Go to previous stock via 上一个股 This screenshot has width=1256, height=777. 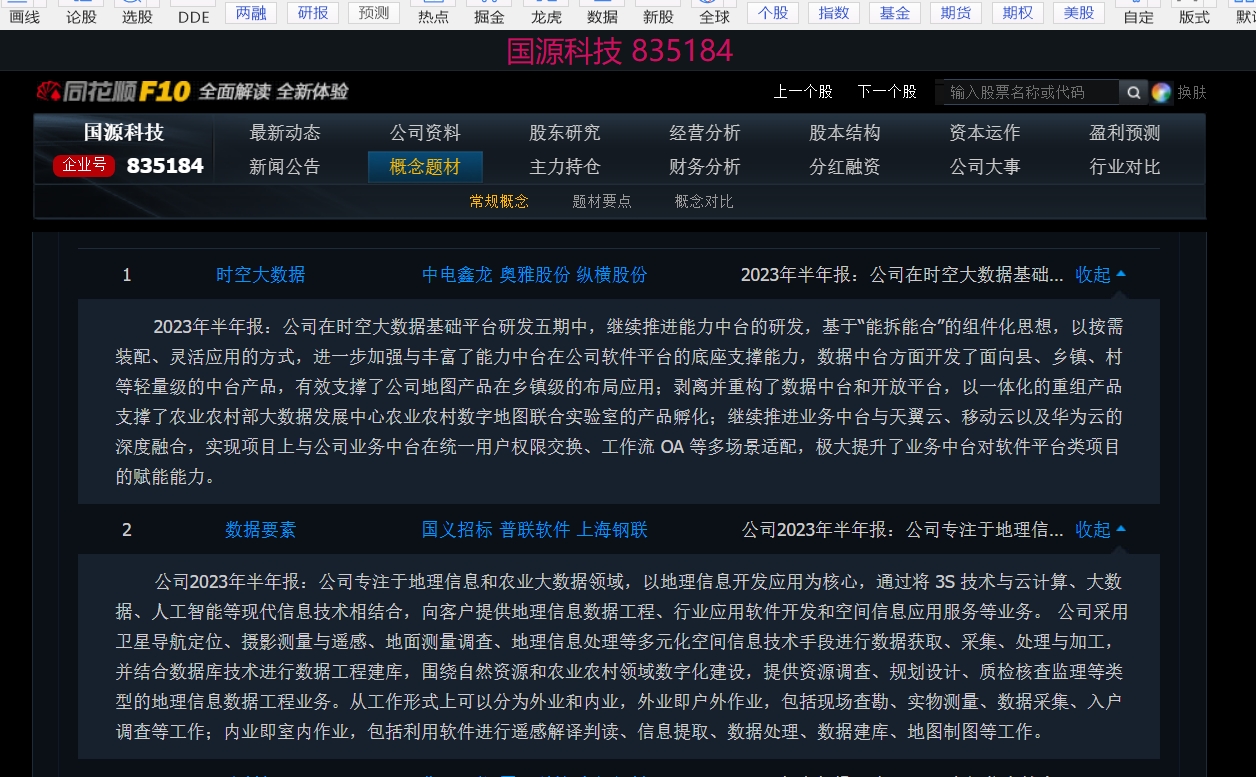coord(803,92)
